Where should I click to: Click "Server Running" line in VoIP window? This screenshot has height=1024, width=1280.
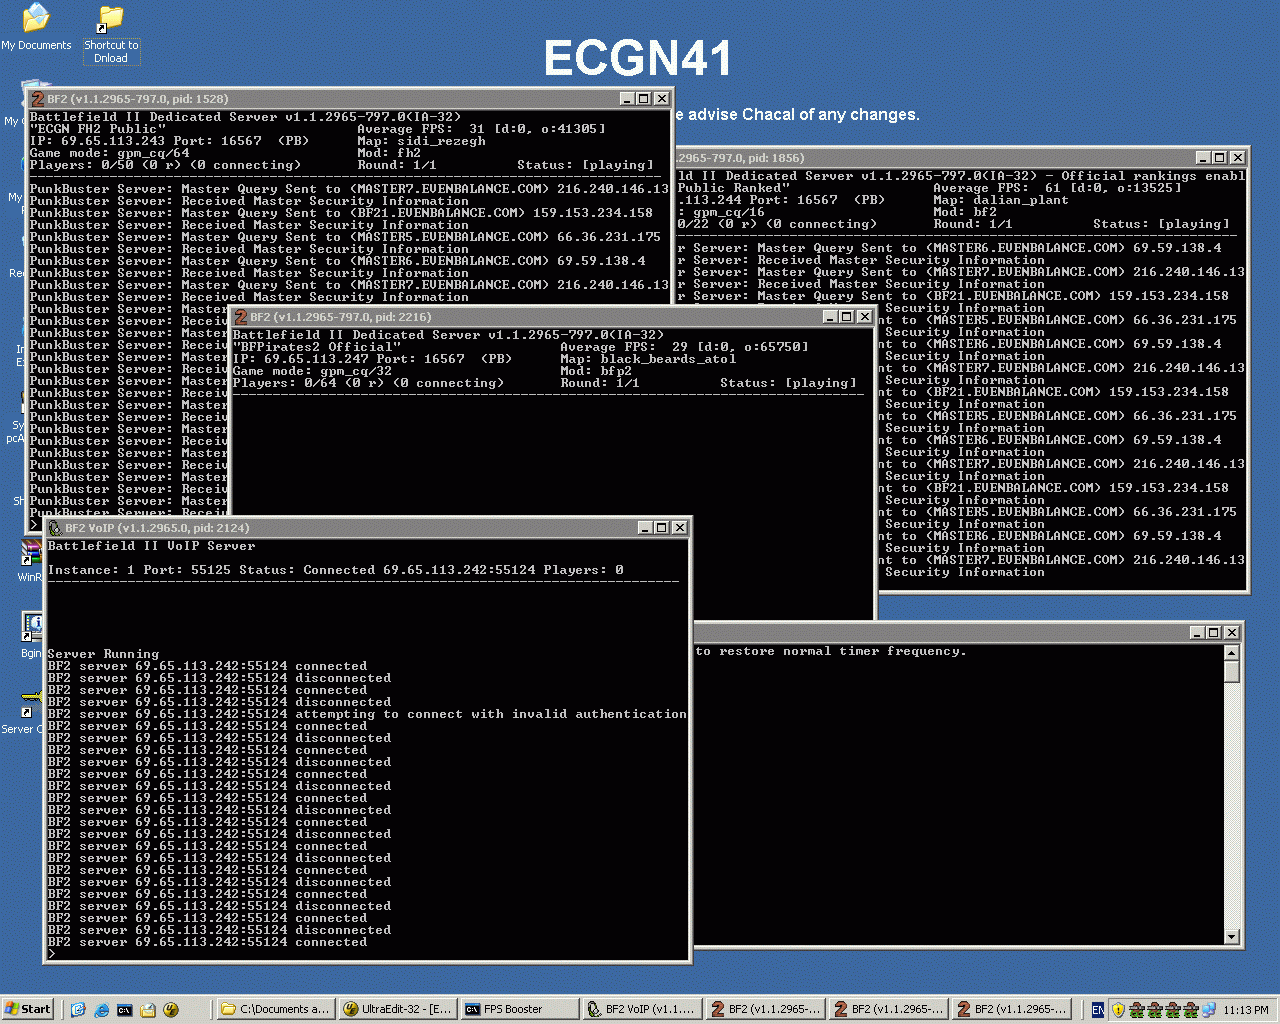[103, 654]
